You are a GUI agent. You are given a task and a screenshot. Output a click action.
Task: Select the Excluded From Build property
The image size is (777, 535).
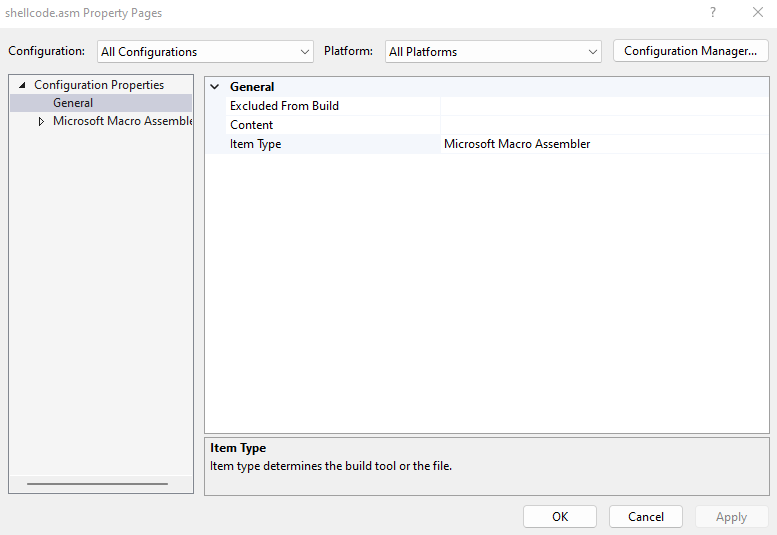(x=284, y=106)
